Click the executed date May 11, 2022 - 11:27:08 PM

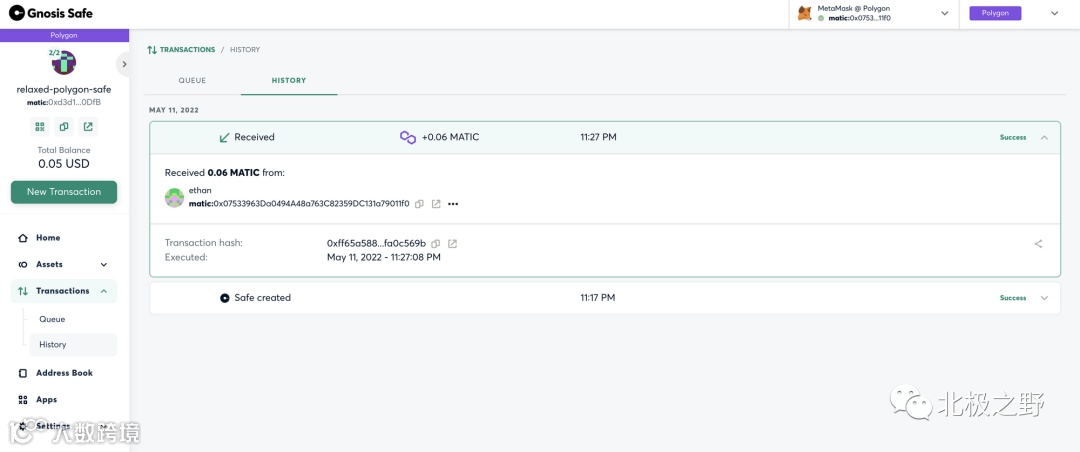(384, 258)
